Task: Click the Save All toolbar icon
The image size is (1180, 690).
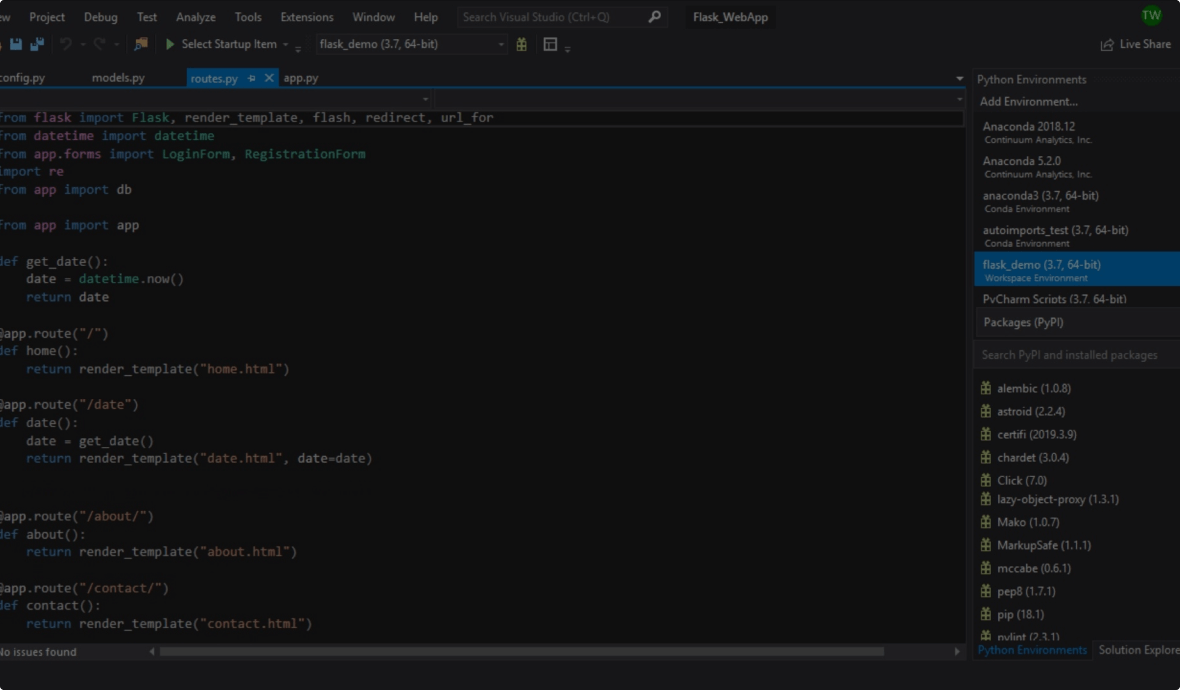Action: [x=37, y=45]
